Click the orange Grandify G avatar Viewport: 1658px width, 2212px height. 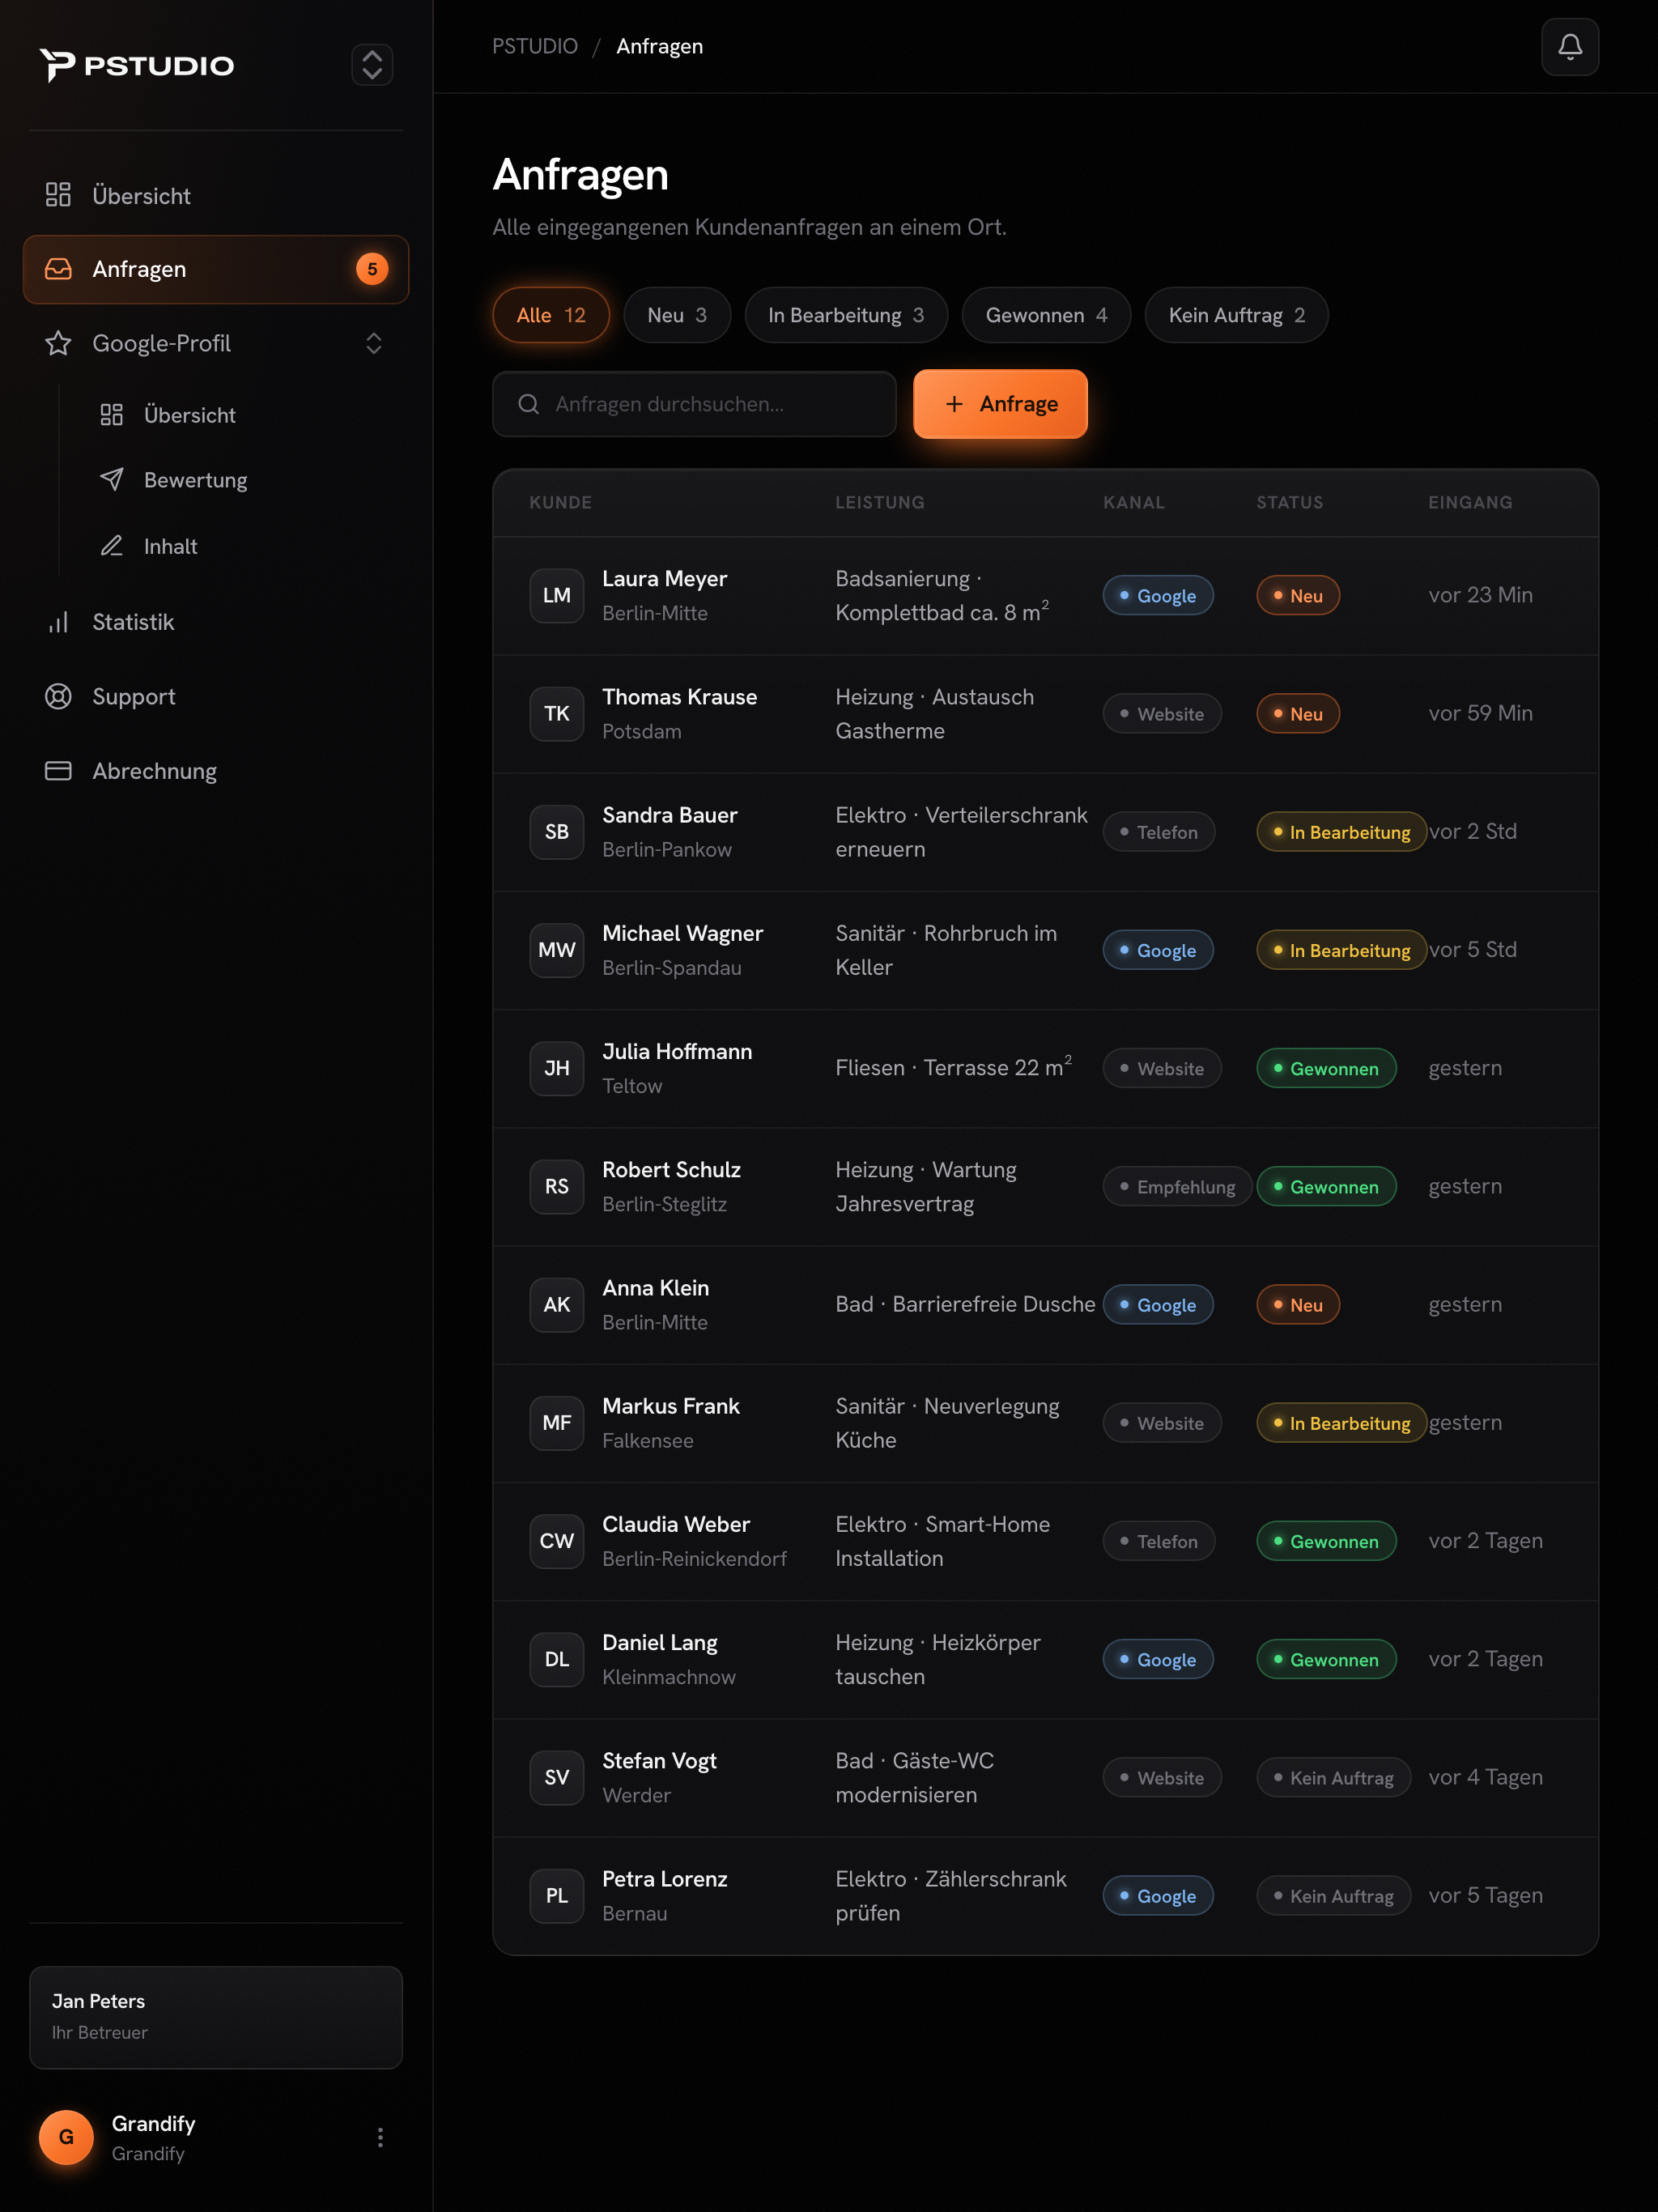pyautogui.click(x=66, y=2137)
